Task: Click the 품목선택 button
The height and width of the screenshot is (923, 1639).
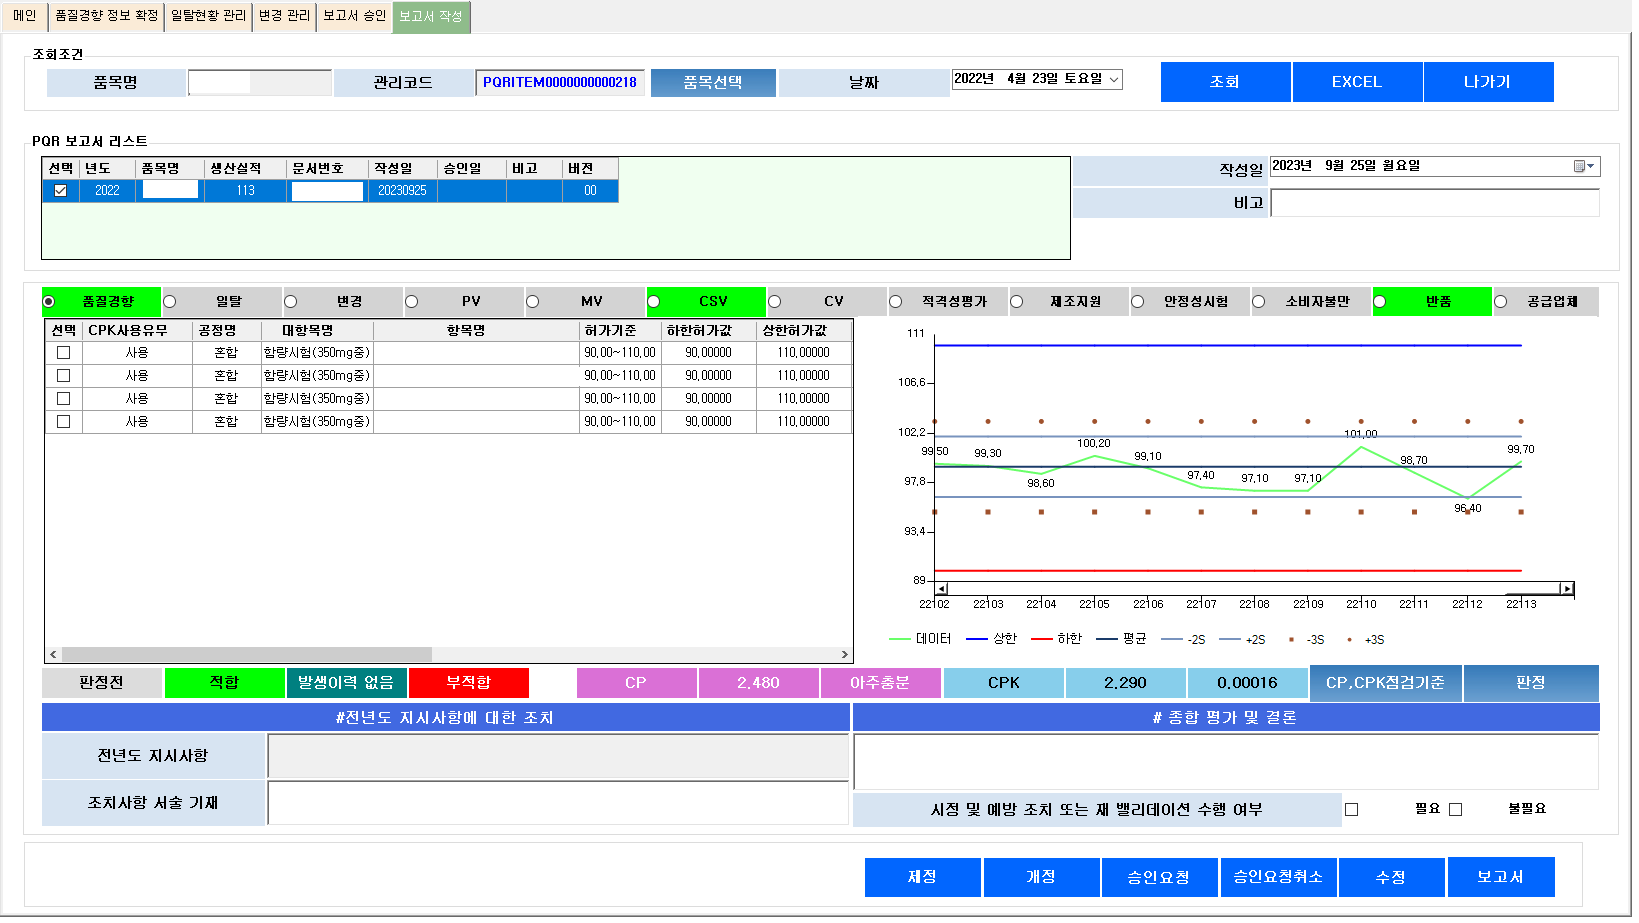Action: pyautogui.click(x=712, y=83)
